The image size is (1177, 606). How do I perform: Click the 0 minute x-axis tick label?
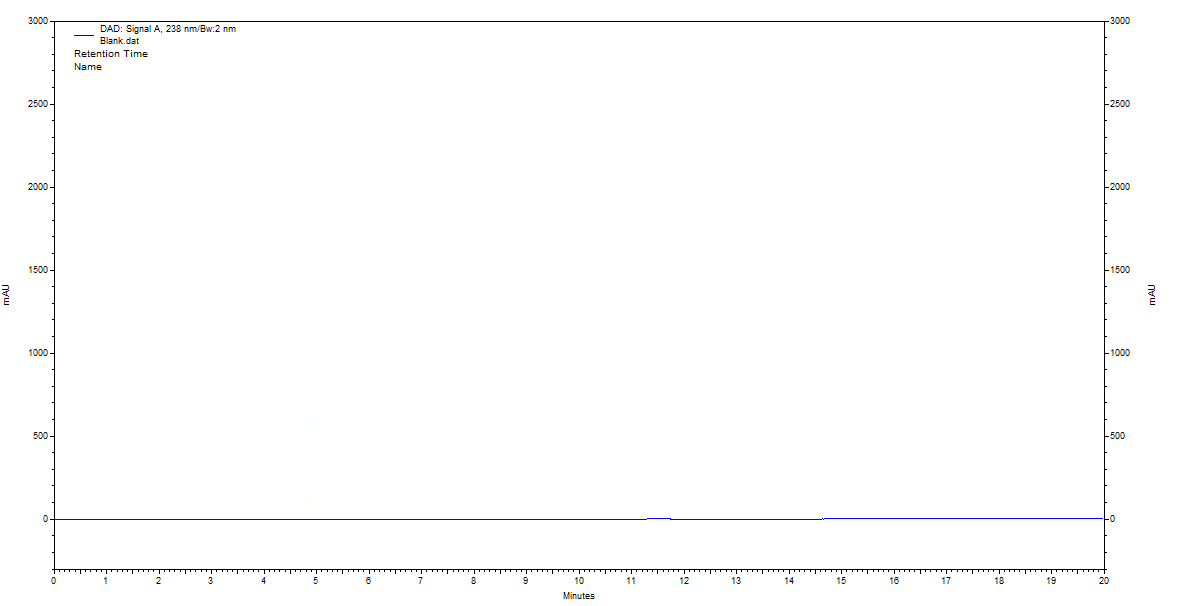pos(54,580)
